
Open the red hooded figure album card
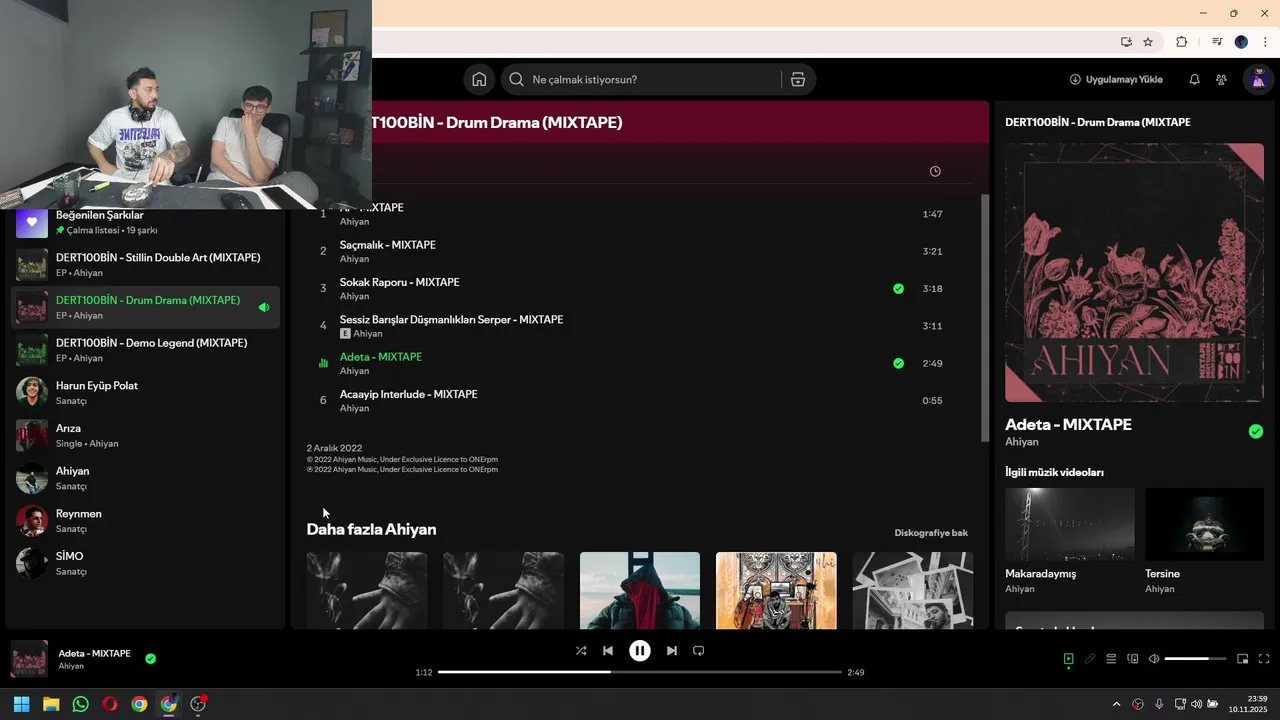pos(640,590)
